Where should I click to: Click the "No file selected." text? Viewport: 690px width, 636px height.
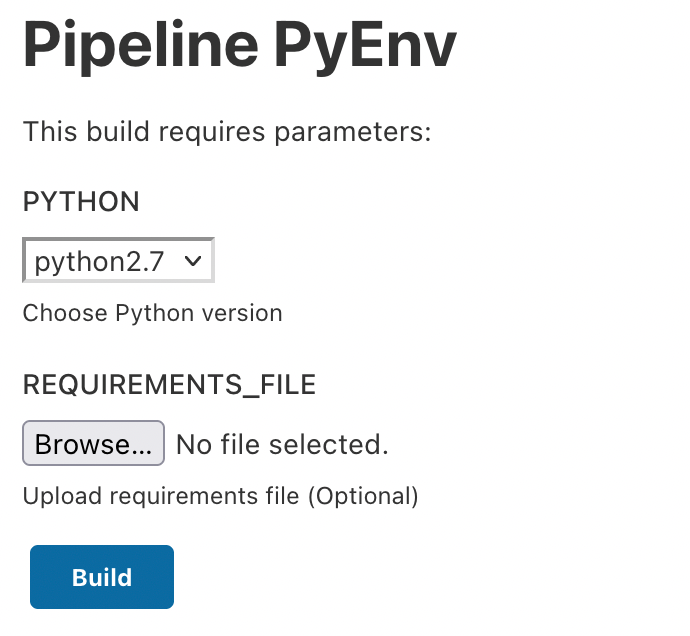(282, 444)
